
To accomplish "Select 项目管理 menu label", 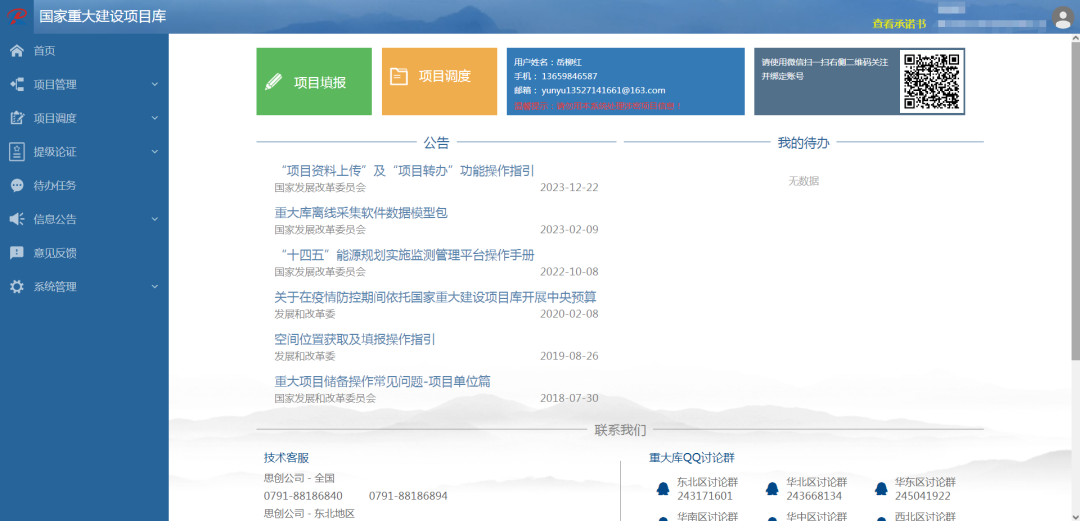I will coord(55,84).
